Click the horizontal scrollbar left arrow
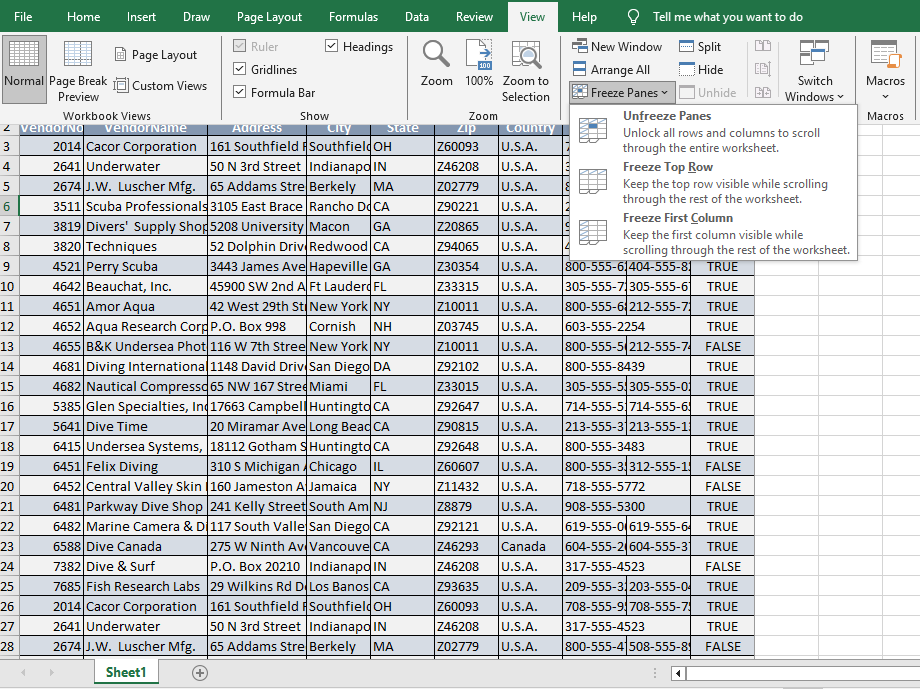This screenshot has height=689, width=920. tap(678, 673)
